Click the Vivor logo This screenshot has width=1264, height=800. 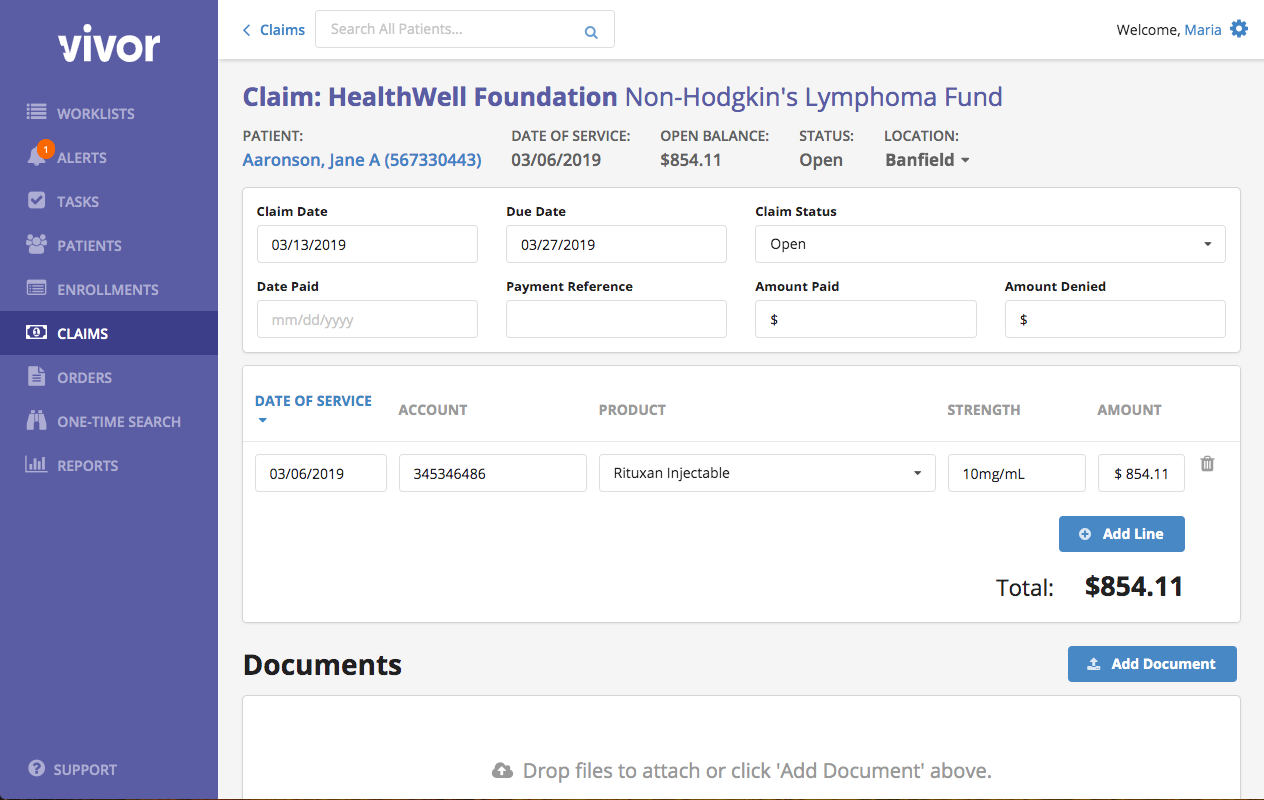[109, 45]
